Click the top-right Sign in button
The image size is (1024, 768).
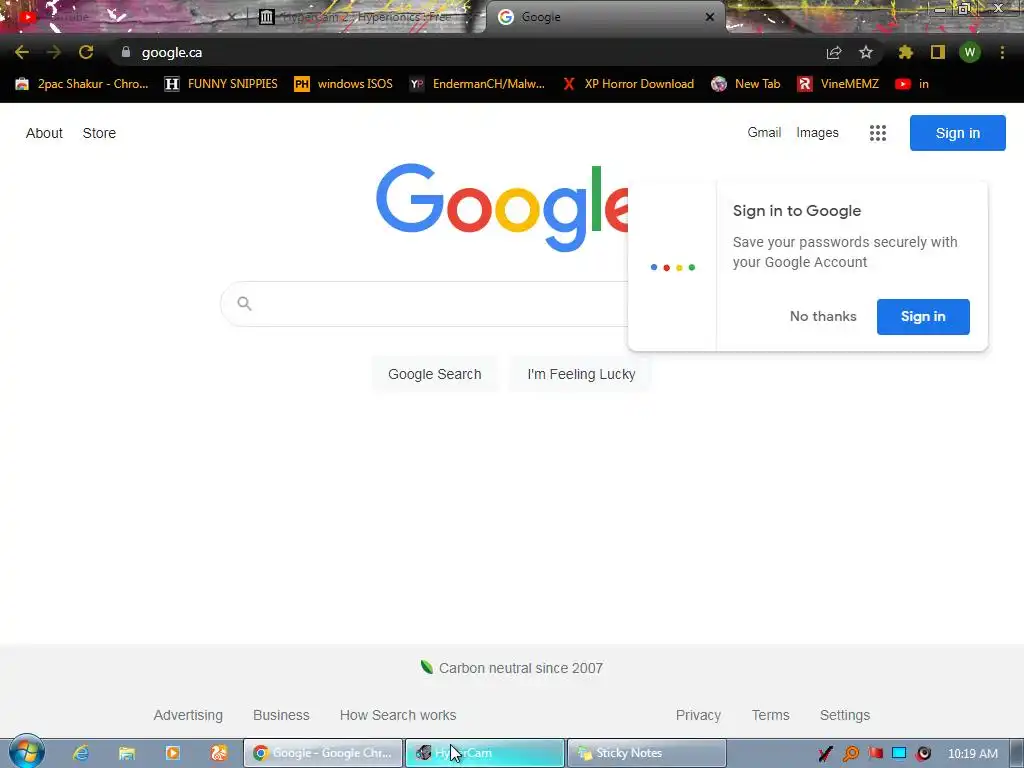click(957, 133)
